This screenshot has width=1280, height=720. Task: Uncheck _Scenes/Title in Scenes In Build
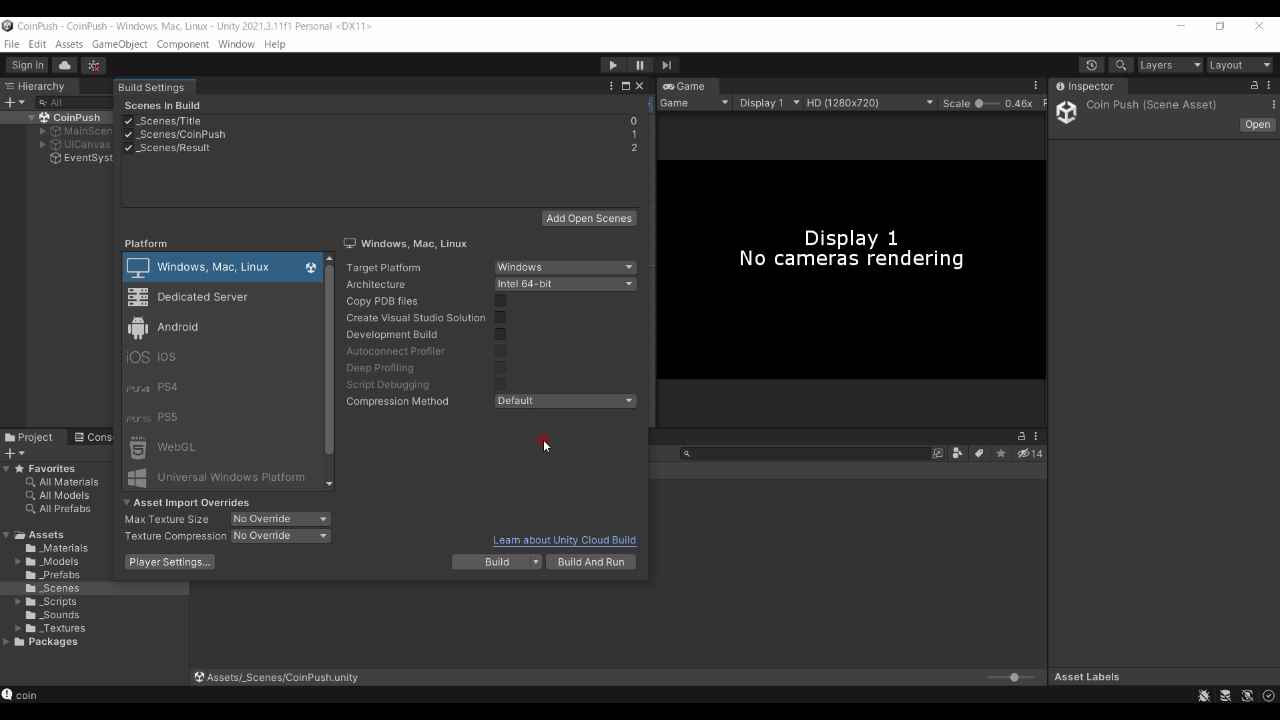coord(128,121)
